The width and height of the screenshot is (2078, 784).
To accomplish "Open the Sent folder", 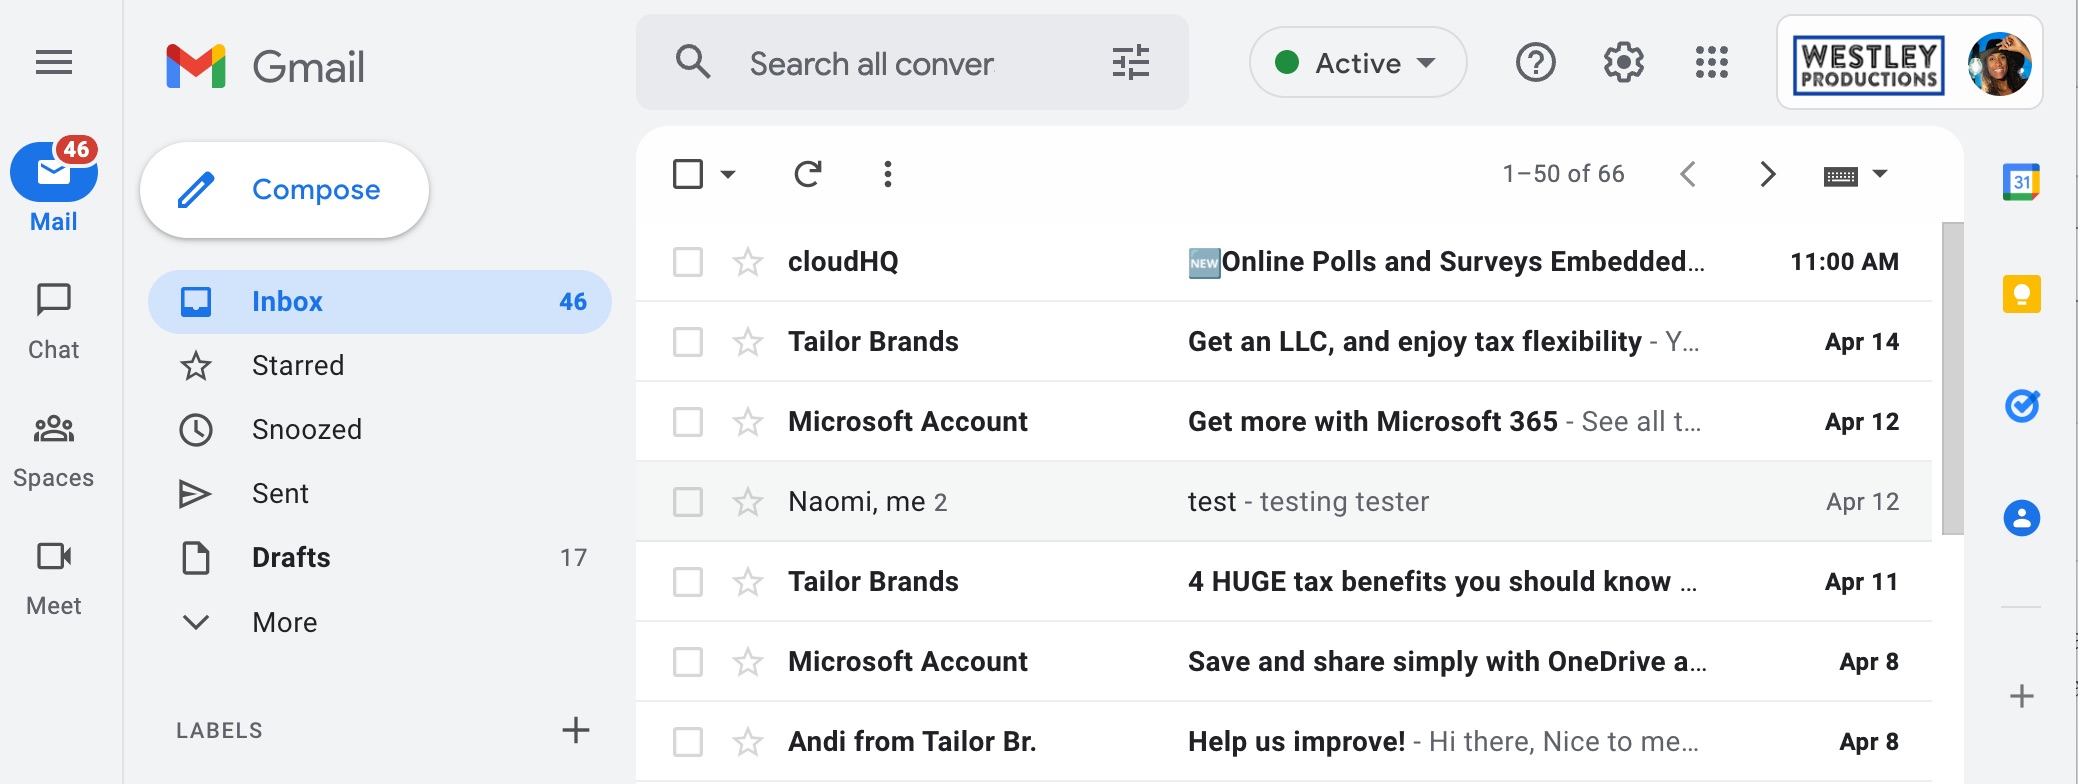I will [380, 494].
